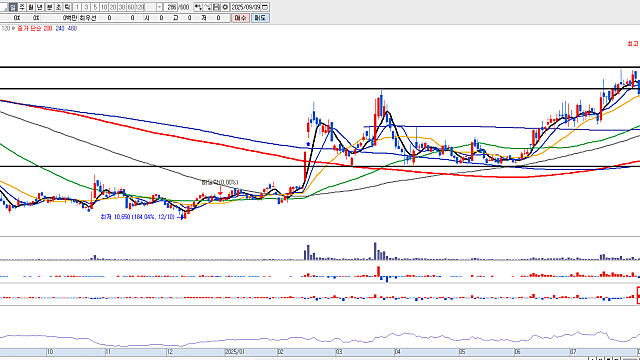Click the compress/expand chart arrows icon
This screenshot has height=360, width=640.
tap(198, 7)
